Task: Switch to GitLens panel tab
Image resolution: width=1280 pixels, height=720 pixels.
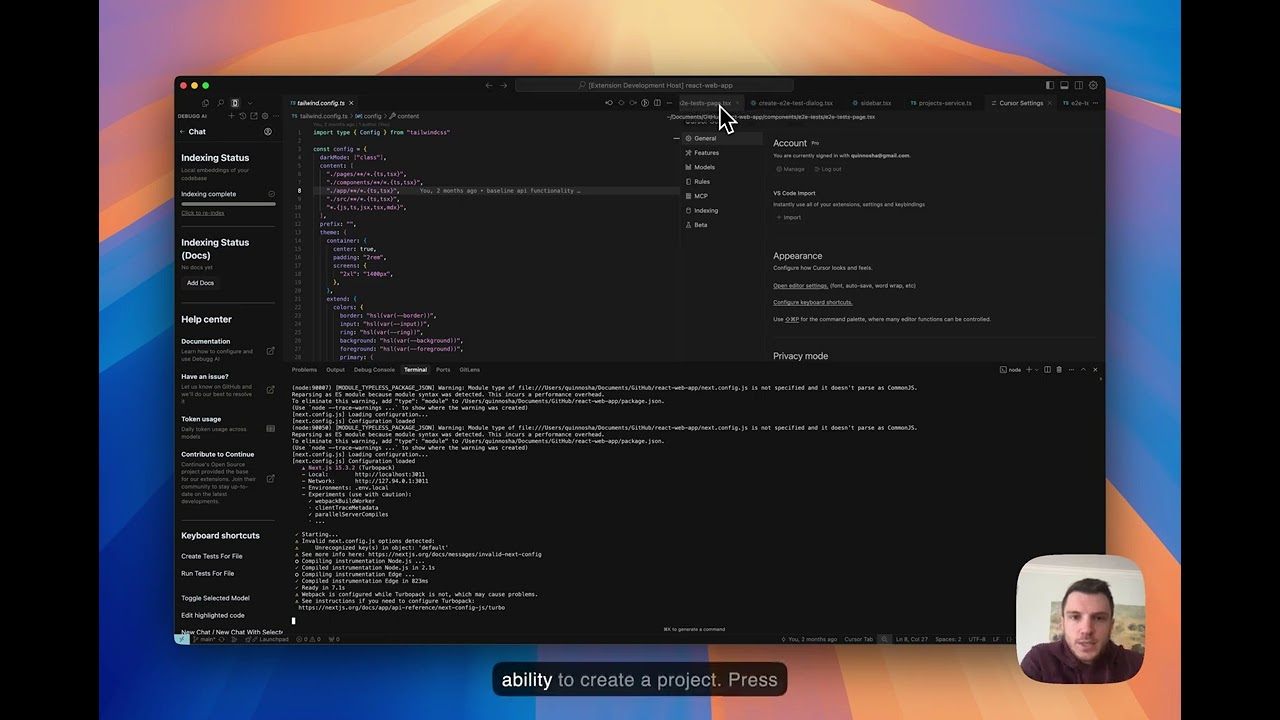Action: 469,370
